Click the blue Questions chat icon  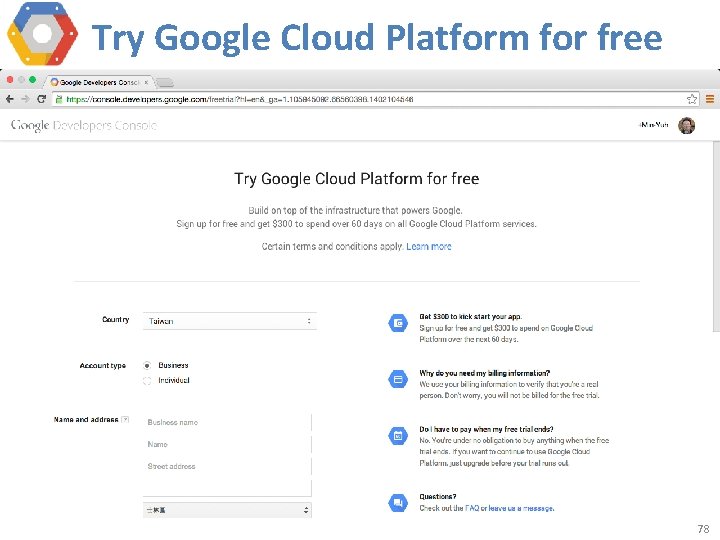tap(397, 502)
